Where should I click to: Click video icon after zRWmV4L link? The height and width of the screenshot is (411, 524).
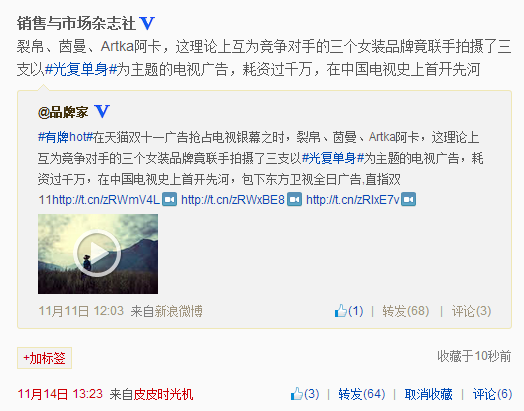click(x=169, y=199)
